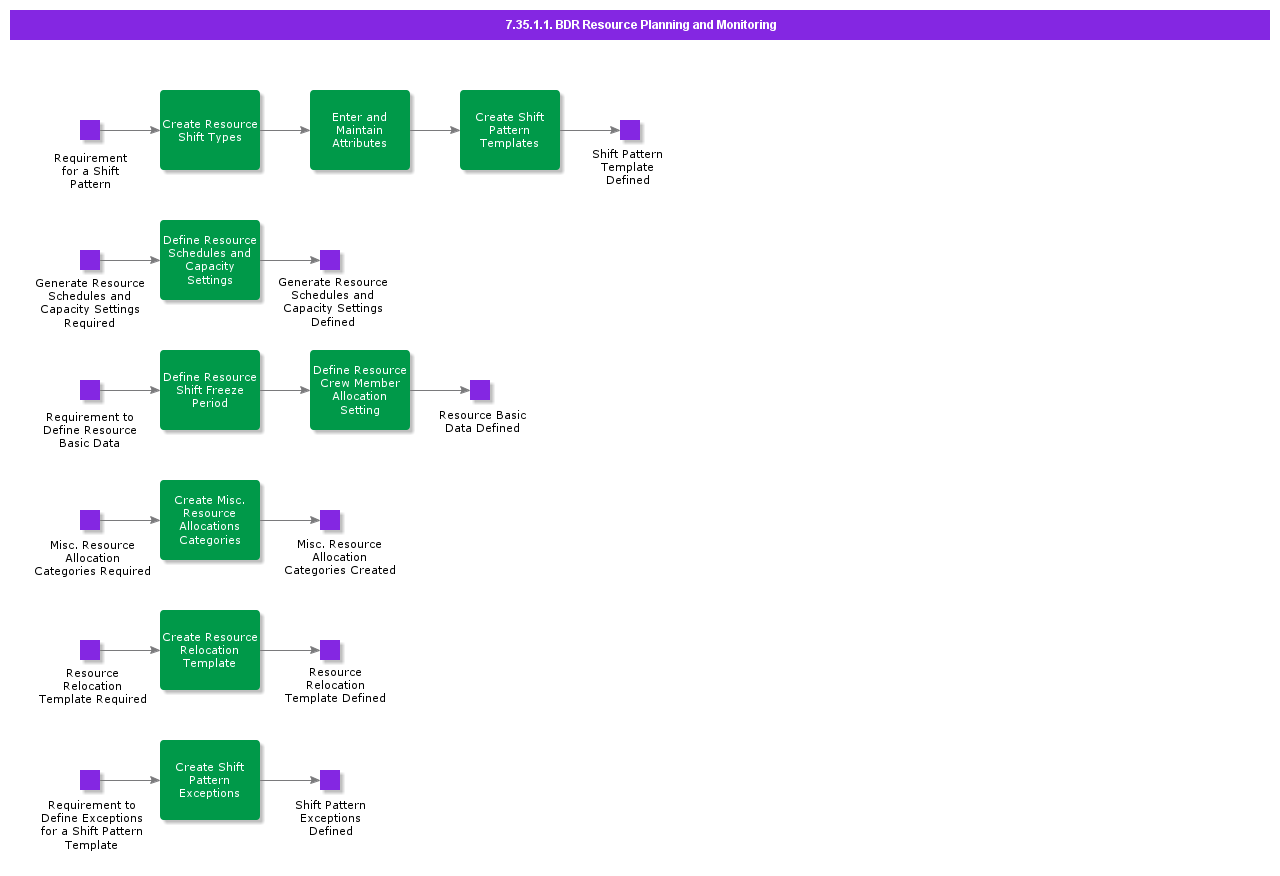The image size is (1280, 876).
Task: Open the 'Enter and Maintain Attributes' process step
Action: pyautogui.click(x=360, y=130)
